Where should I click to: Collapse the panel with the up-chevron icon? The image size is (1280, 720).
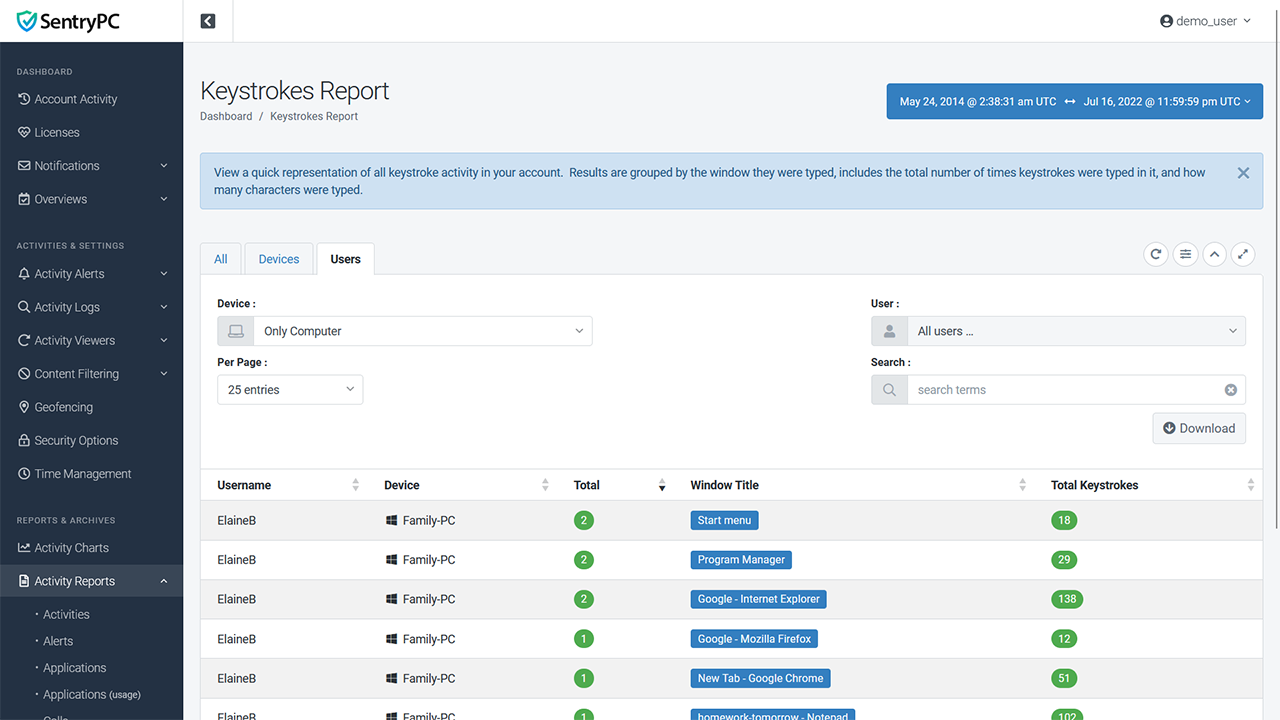(x=1214, y=254)
